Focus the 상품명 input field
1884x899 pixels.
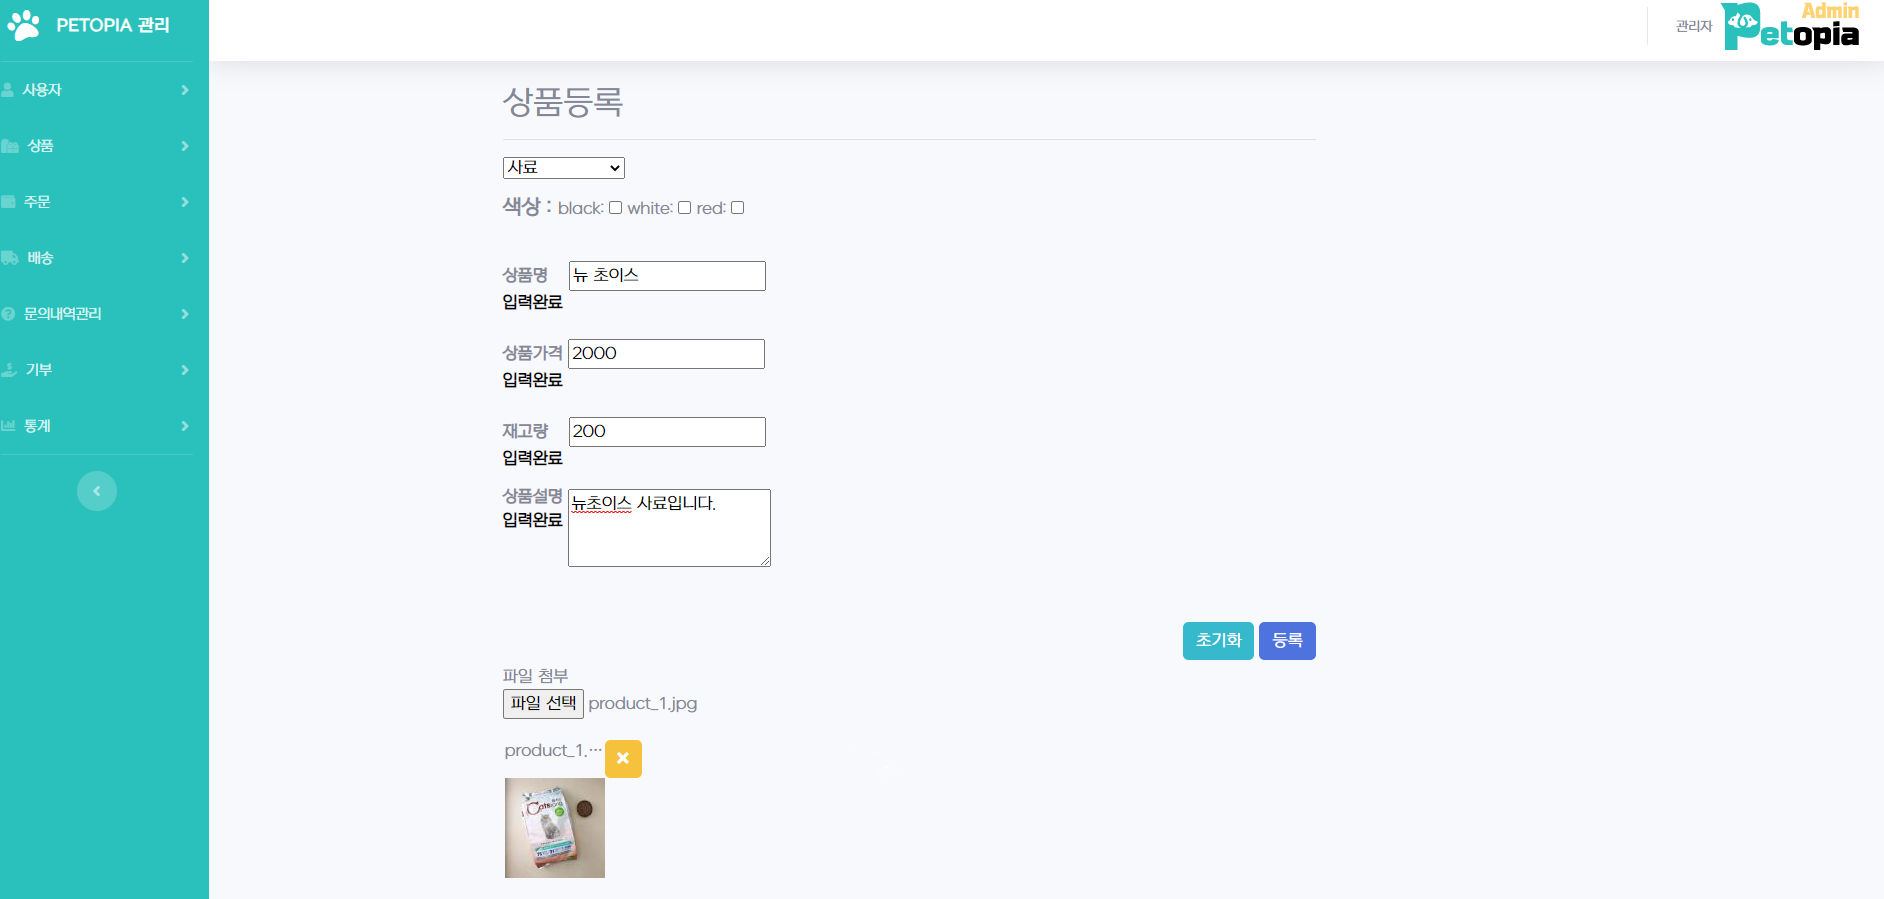click(667, 276)
